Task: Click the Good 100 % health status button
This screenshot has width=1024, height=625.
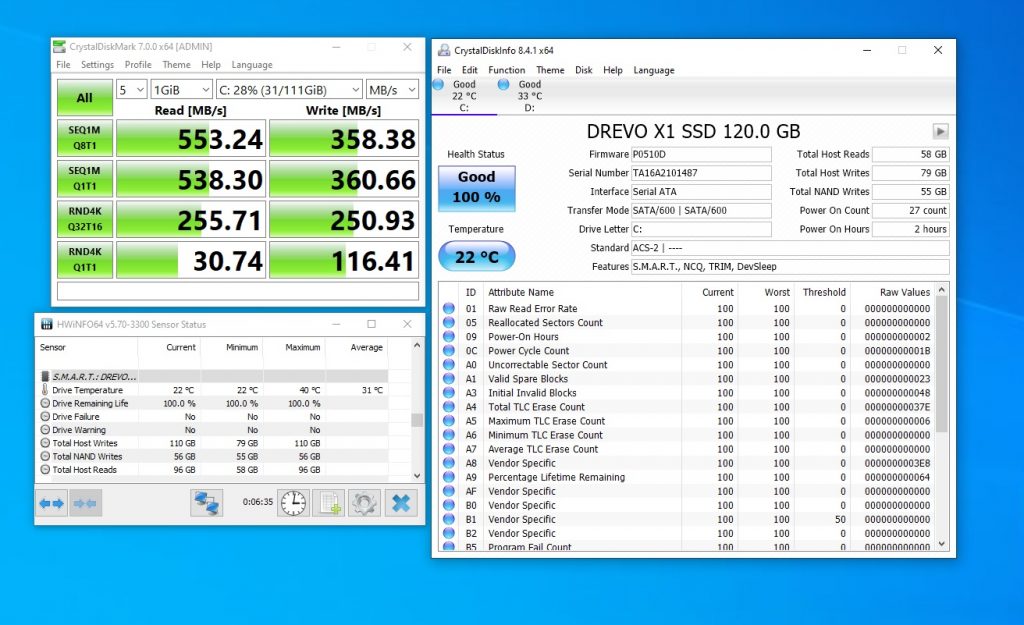Action: pos(477,187)
